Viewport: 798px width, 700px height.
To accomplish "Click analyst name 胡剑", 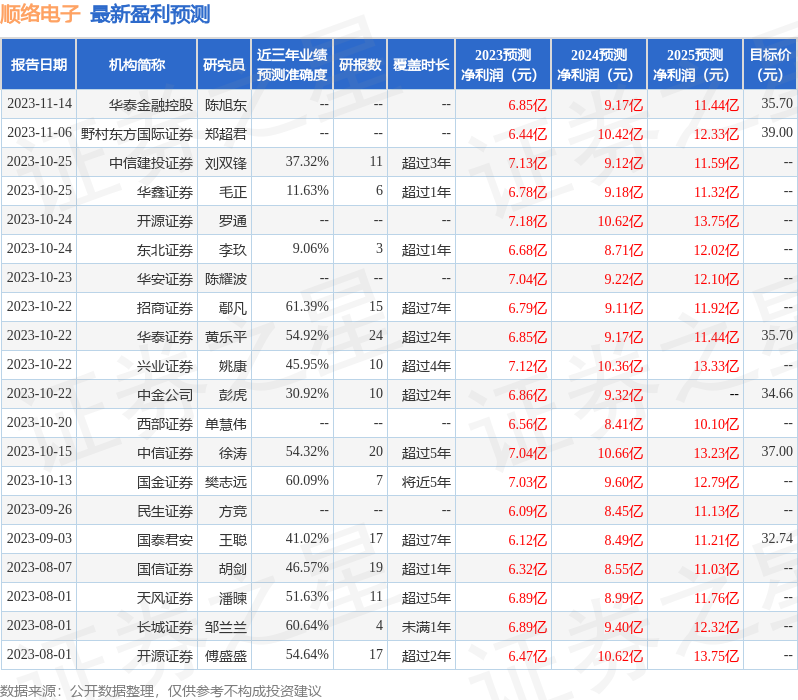I will (x=233, y=569).
